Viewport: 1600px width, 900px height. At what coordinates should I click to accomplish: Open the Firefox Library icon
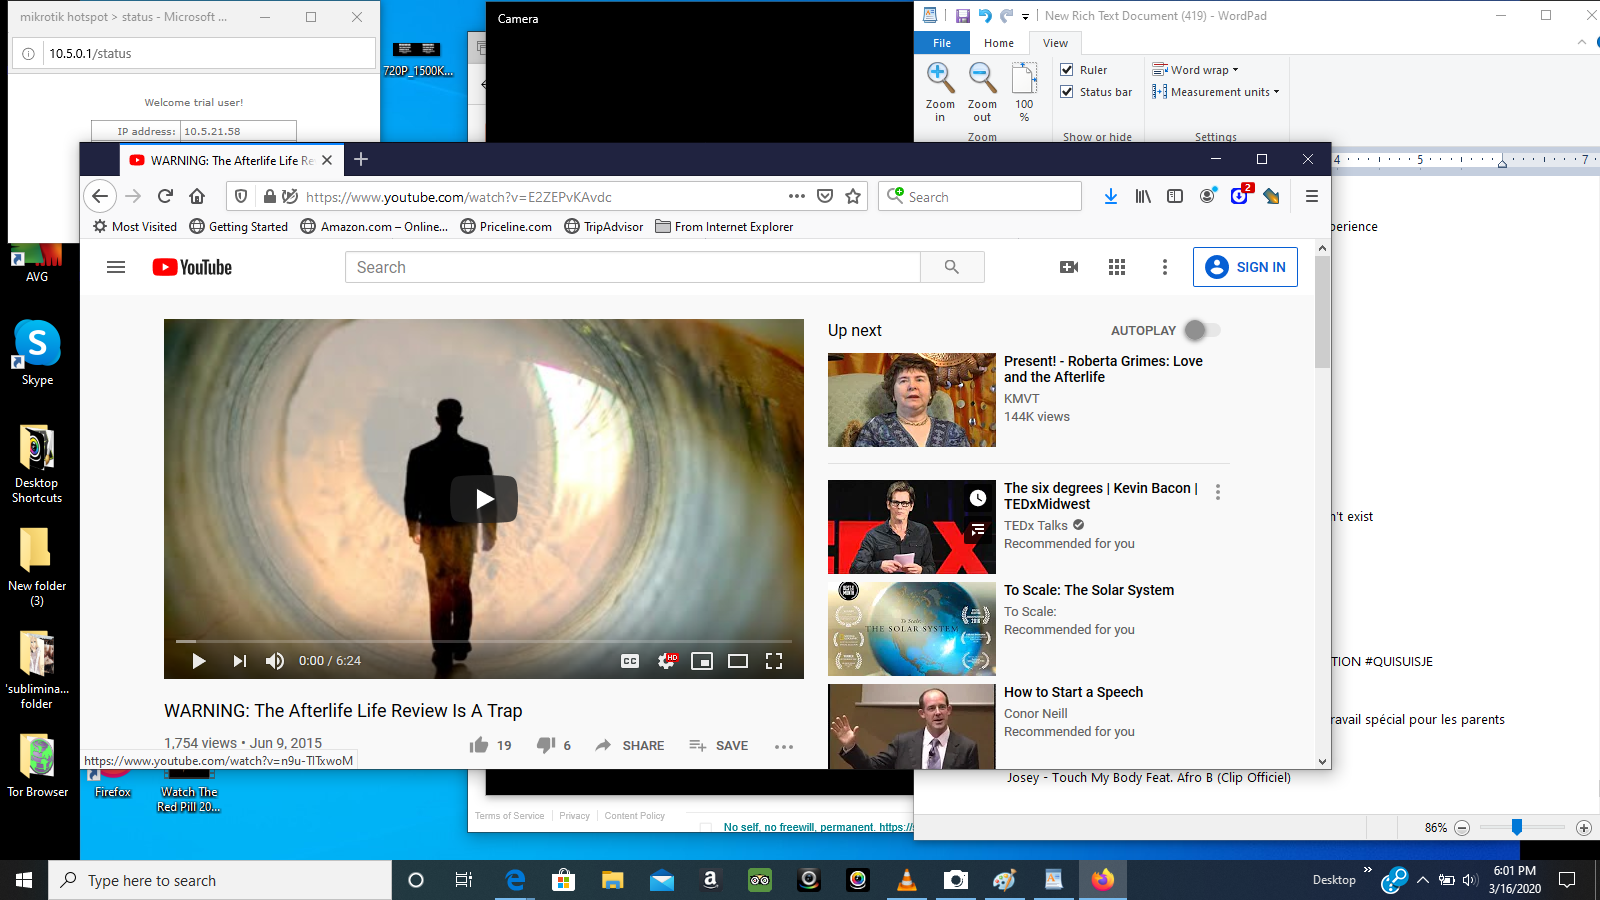point(1143,197)
